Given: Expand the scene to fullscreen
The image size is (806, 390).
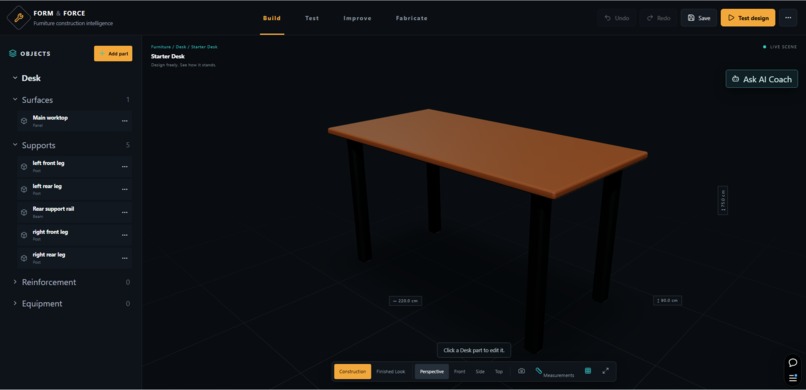Looking at the screenshot, I should (x=606, y=371).
